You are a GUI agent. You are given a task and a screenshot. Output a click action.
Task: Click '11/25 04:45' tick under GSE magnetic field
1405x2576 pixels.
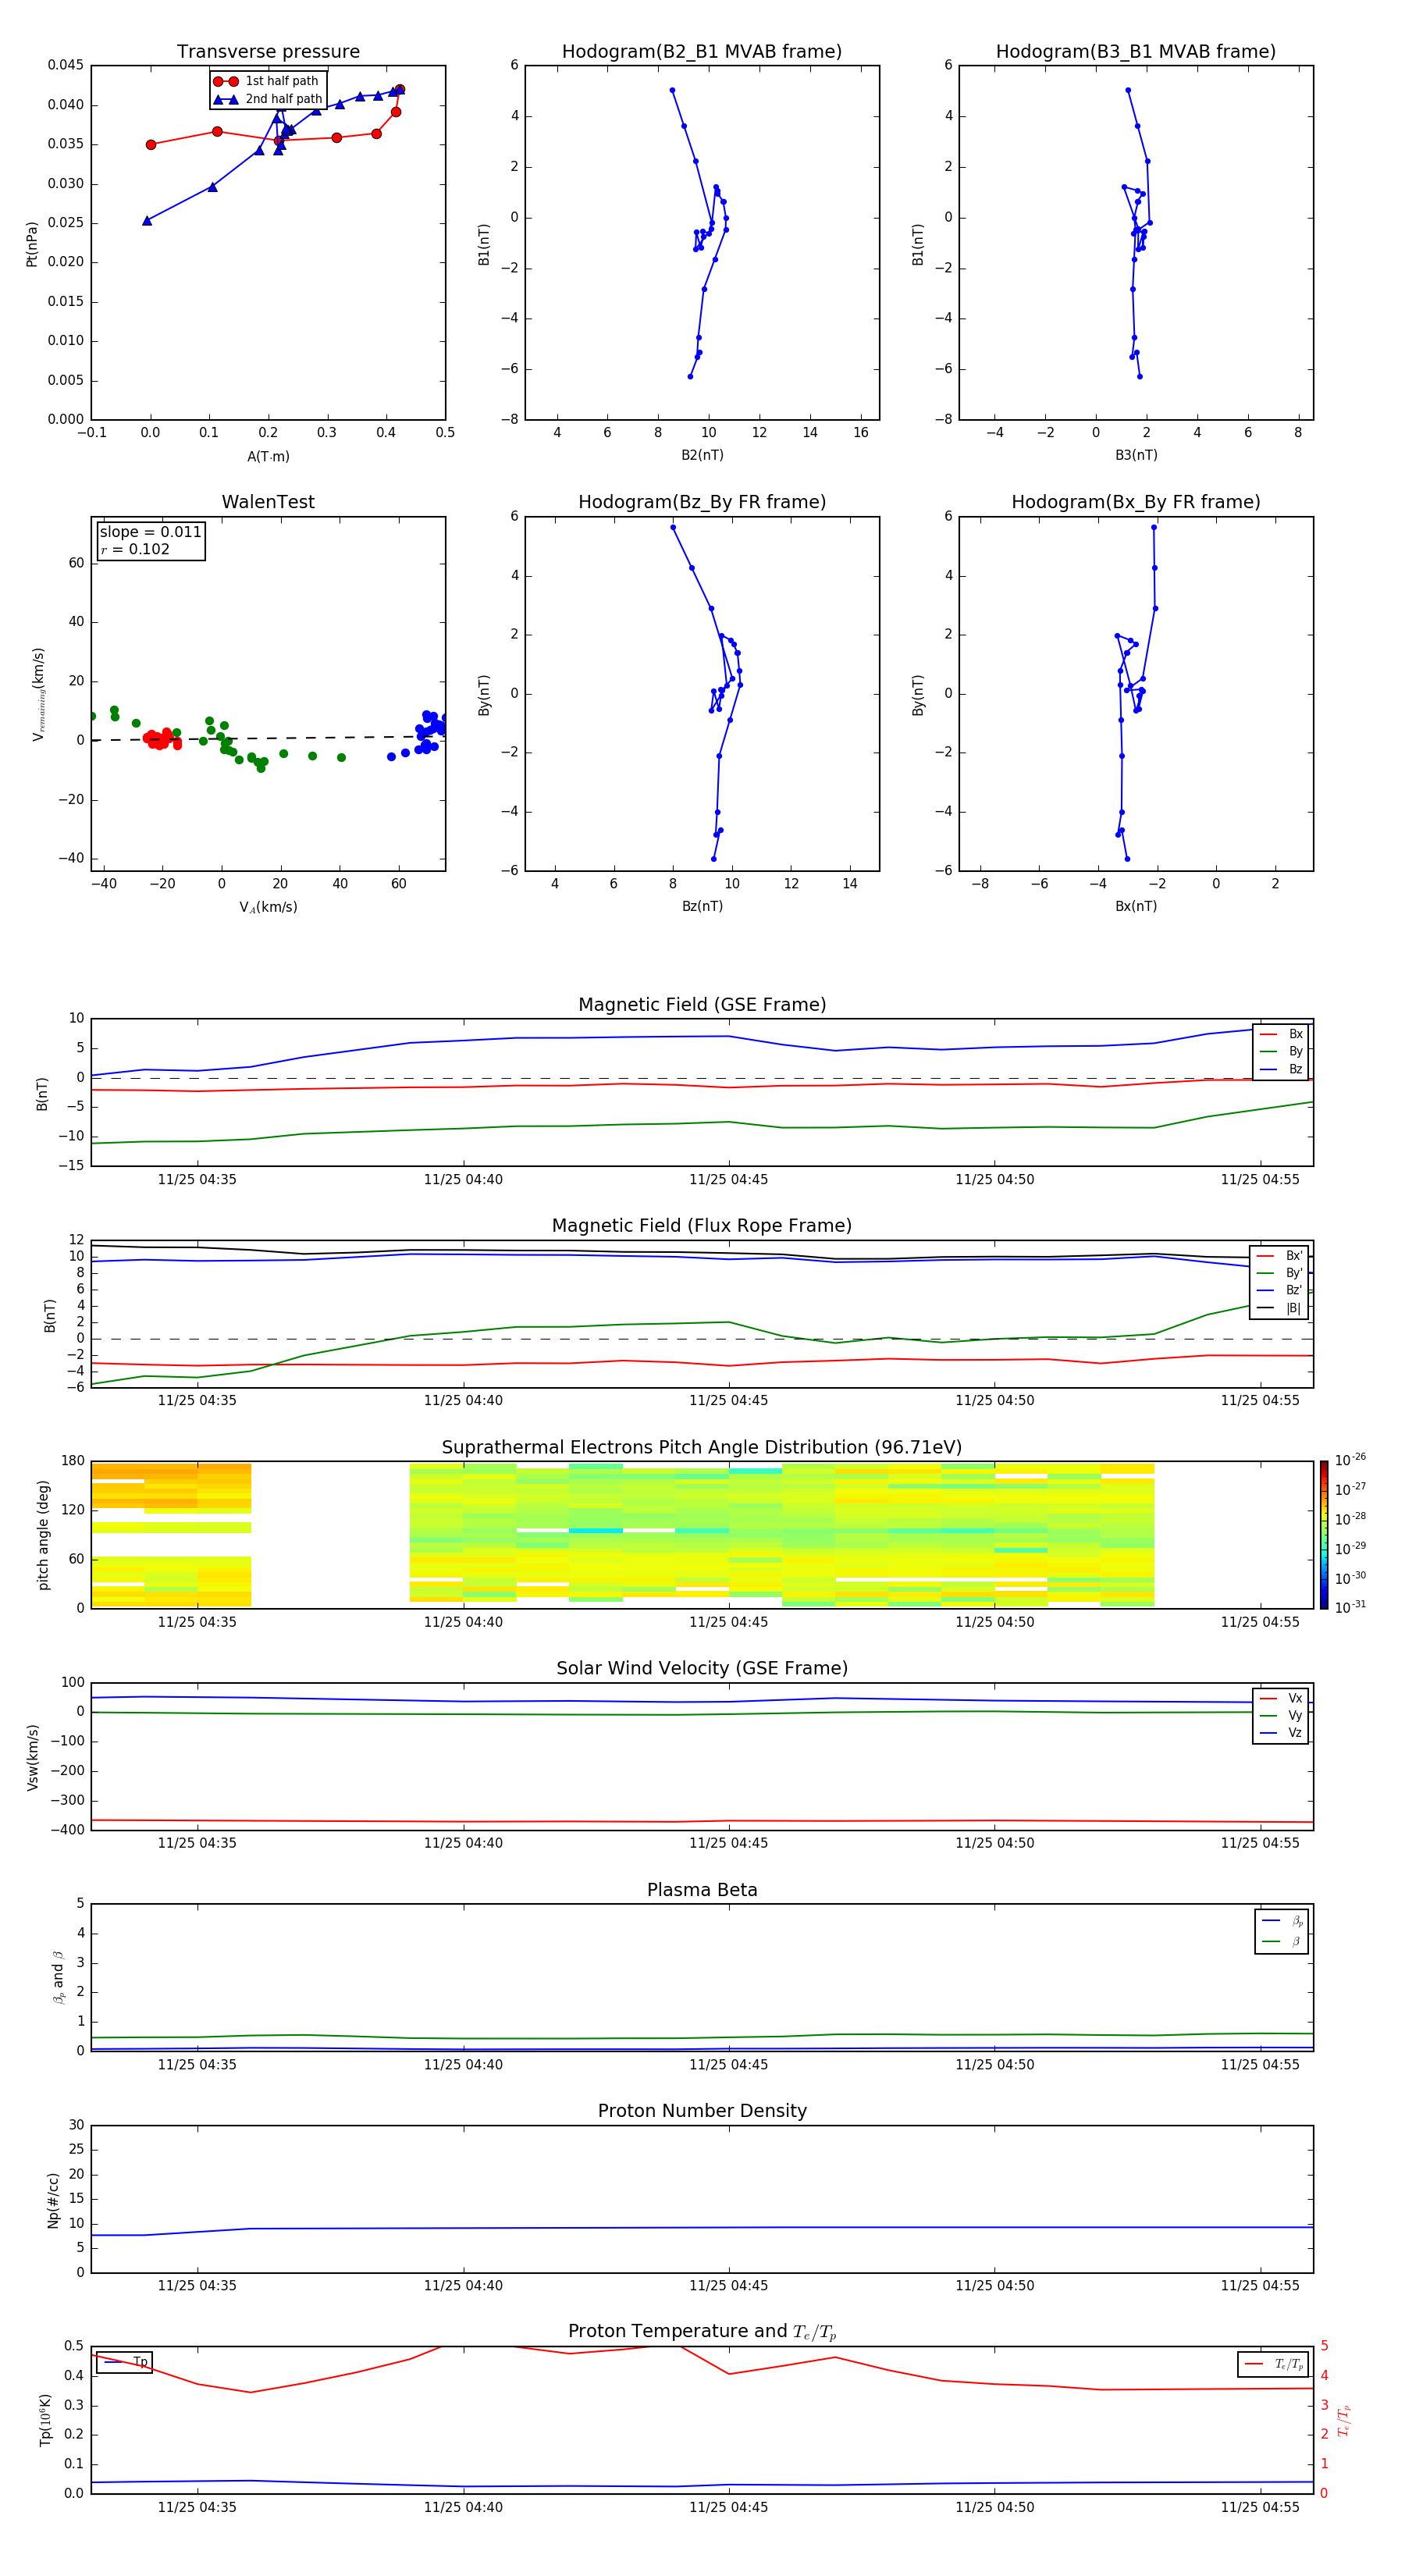pos(728,1179)
